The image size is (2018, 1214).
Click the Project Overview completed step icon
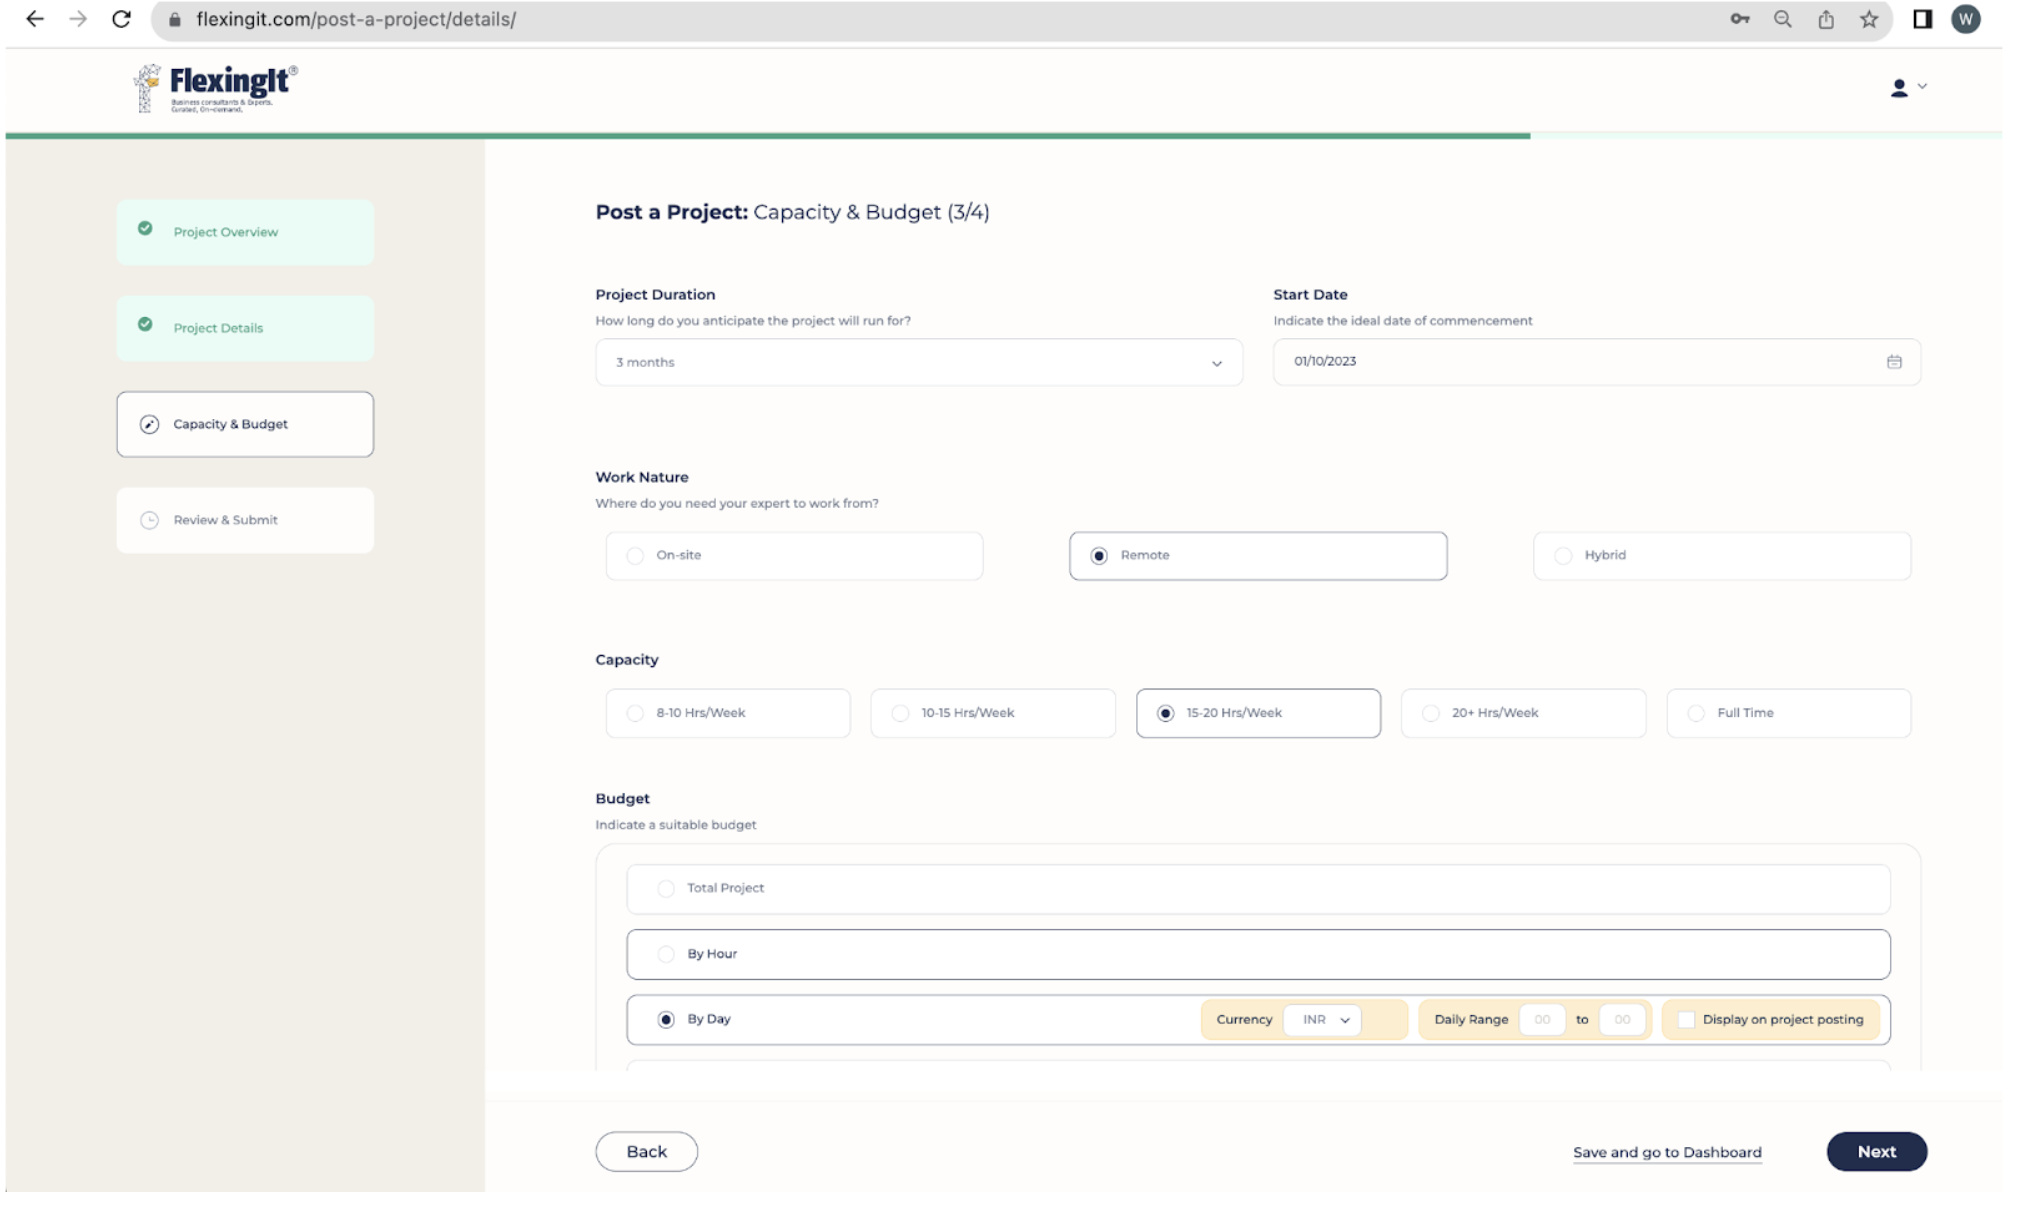tap(146, 229)
